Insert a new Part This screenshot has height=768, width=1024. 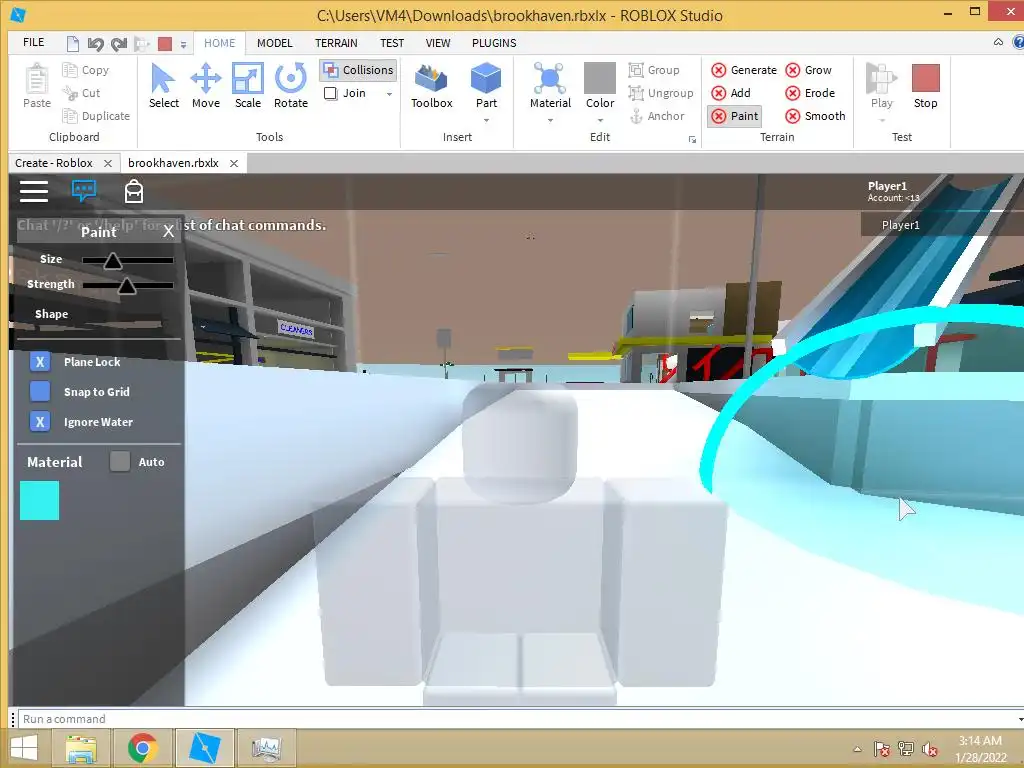486,86
